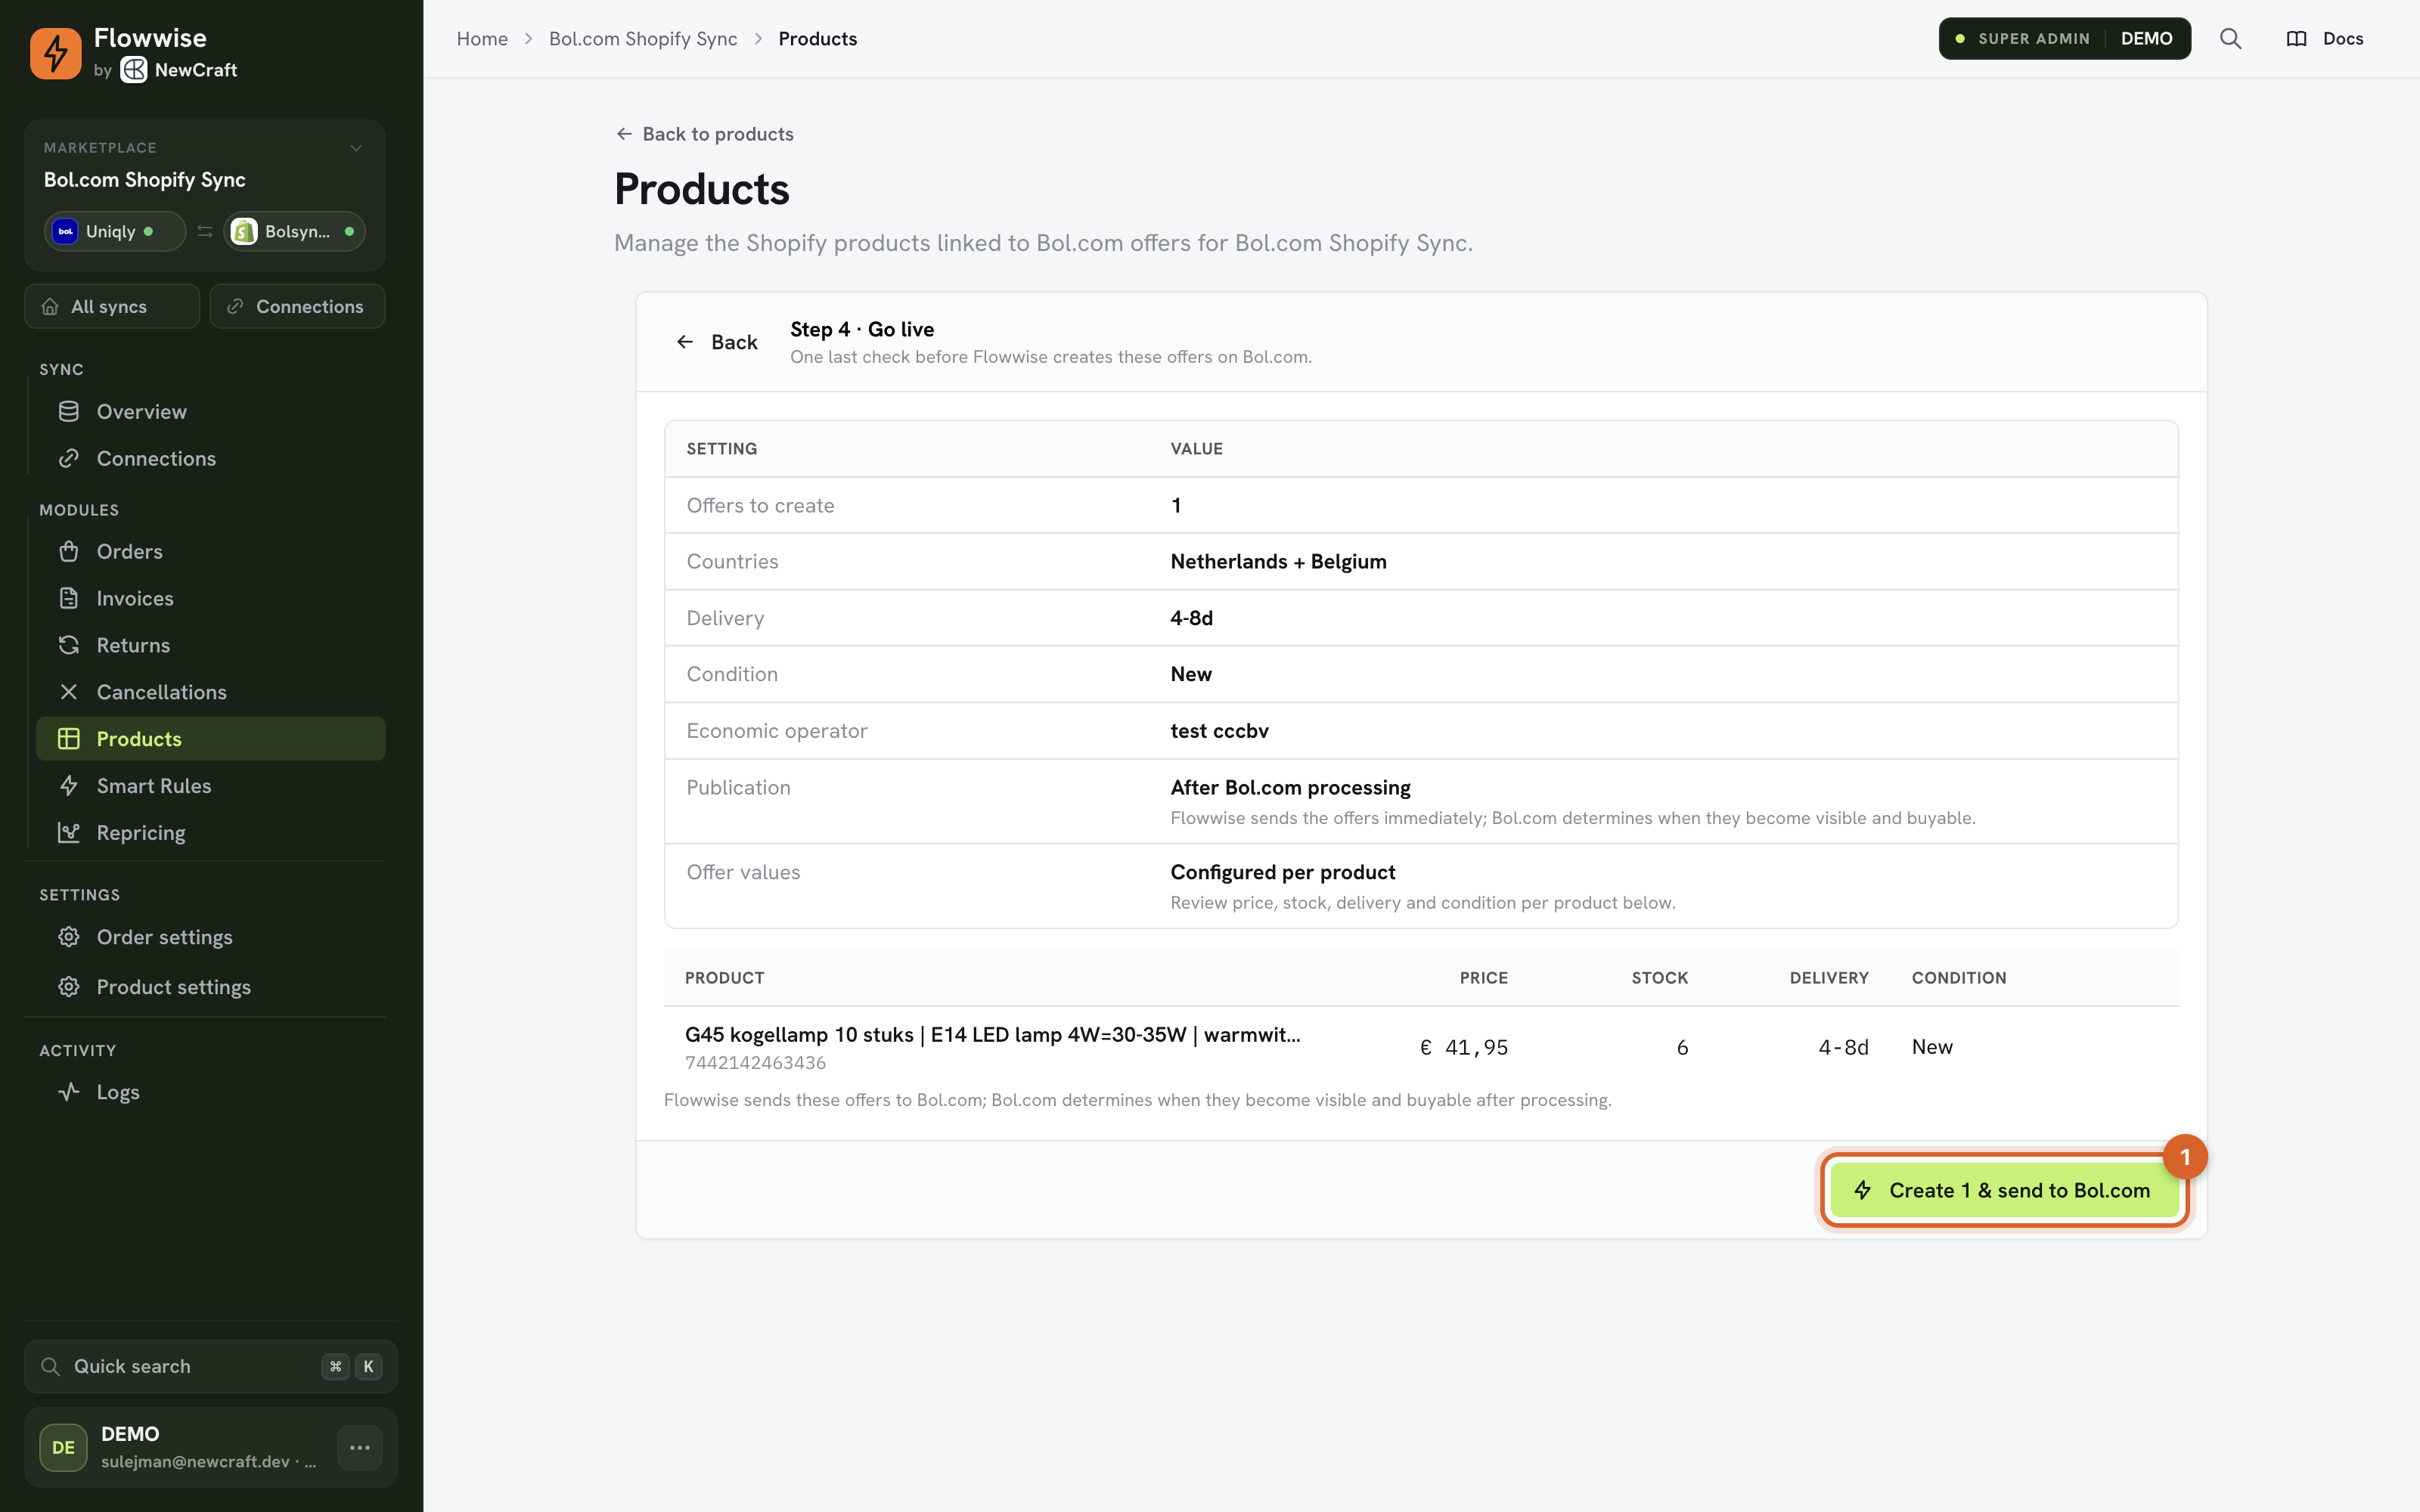Screen dimensions: 2420x1512
Task: Open search with the magnifier icon
Action: click(2230, 38)
